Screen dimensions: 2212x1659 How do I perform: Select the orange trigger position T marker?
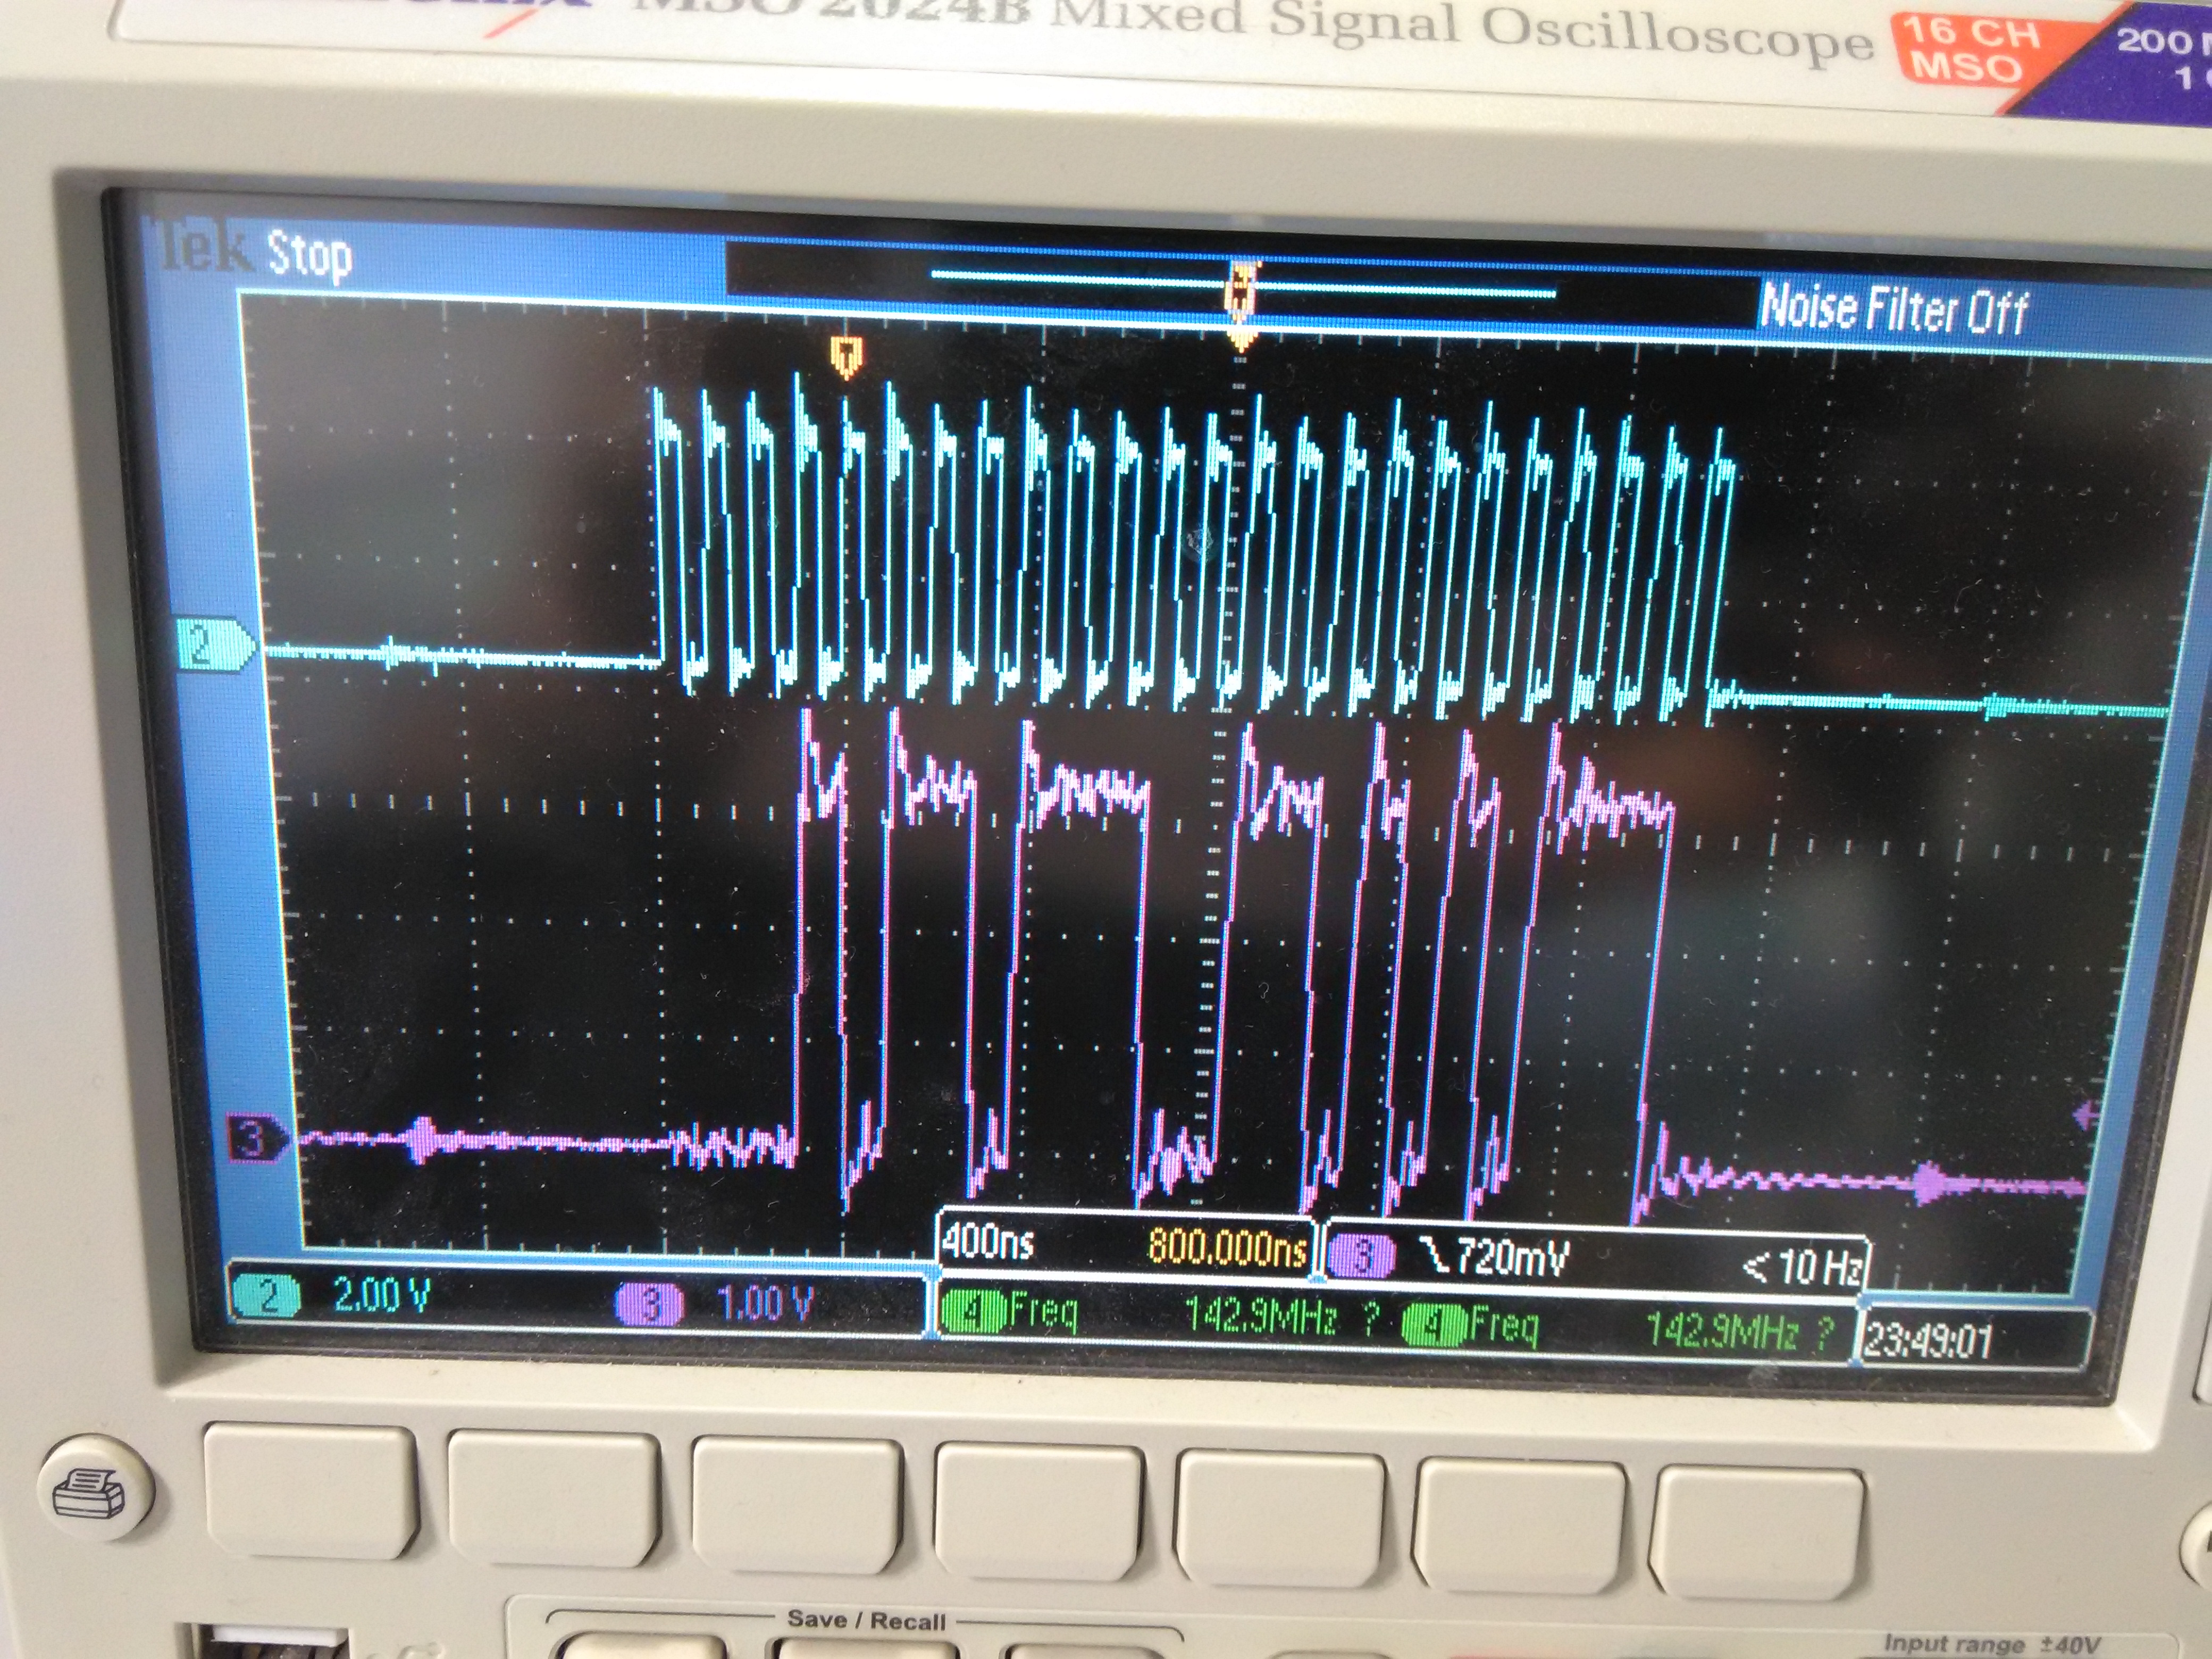point(846,356)
